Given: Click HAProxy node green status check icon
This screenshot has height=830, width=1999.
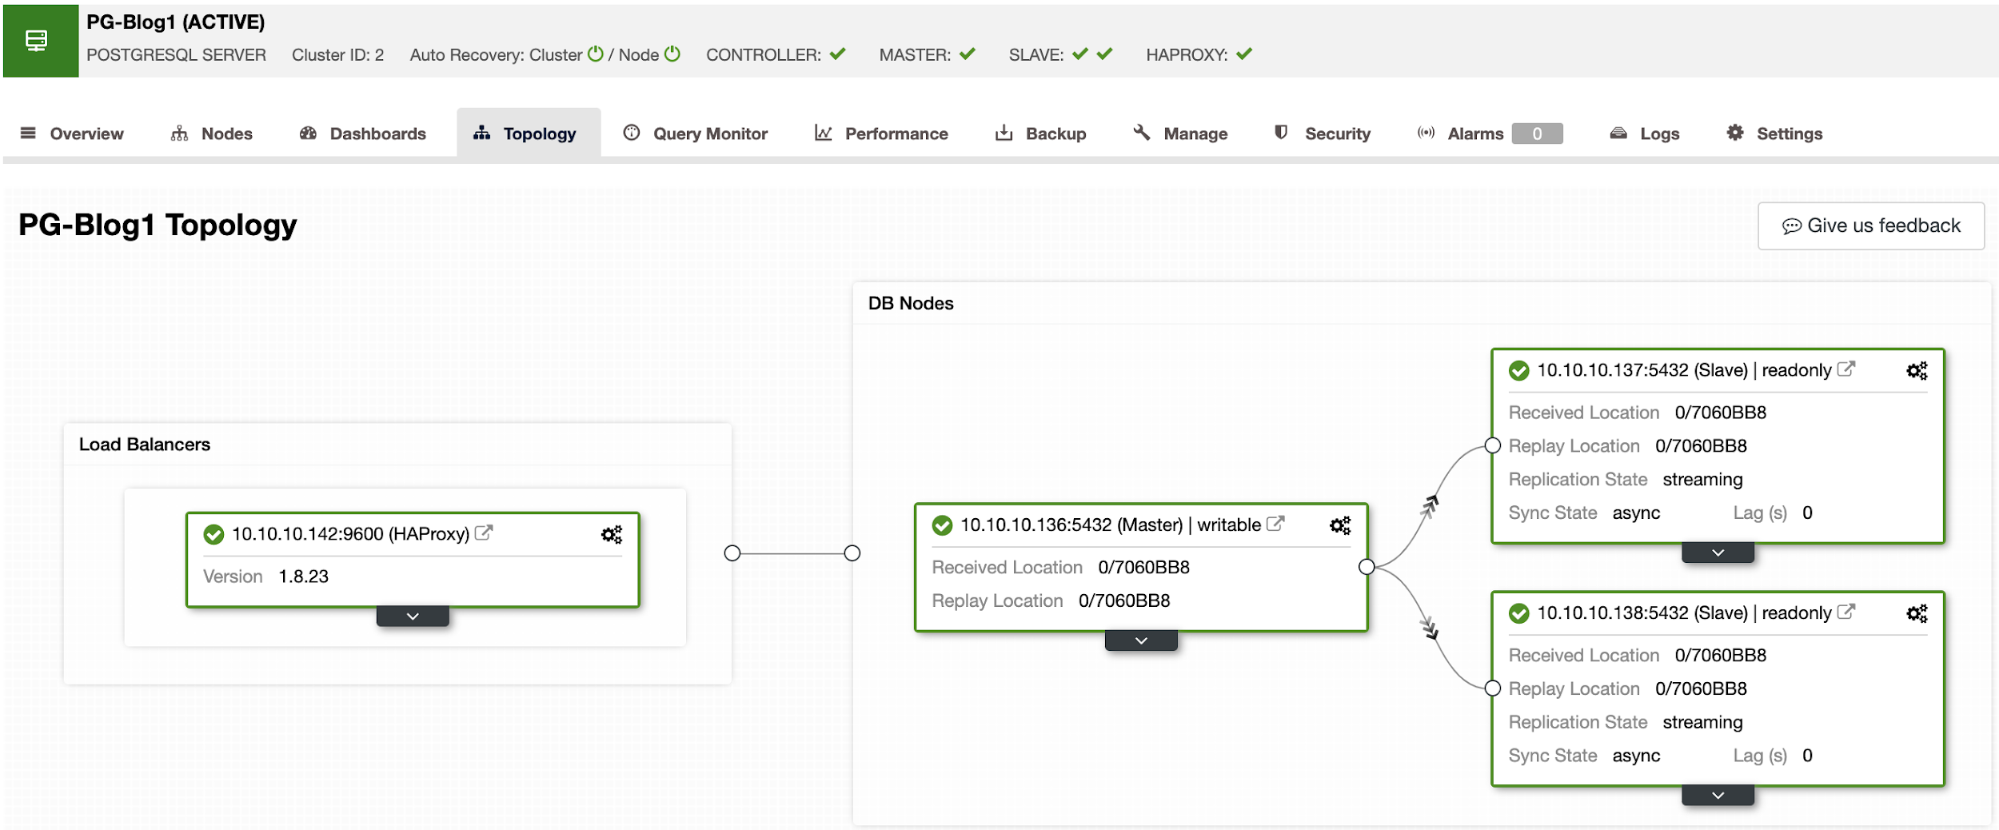Looking at the screenshot, I should tap(214, 535).
